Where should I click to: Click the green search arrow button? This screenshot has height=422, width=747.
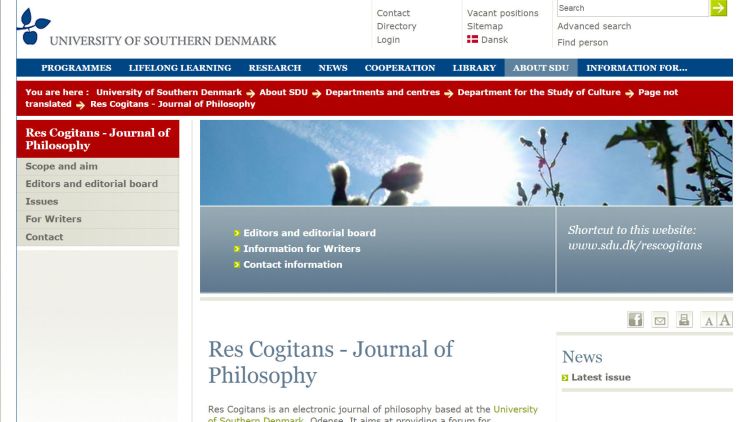(x=718, y=8)
